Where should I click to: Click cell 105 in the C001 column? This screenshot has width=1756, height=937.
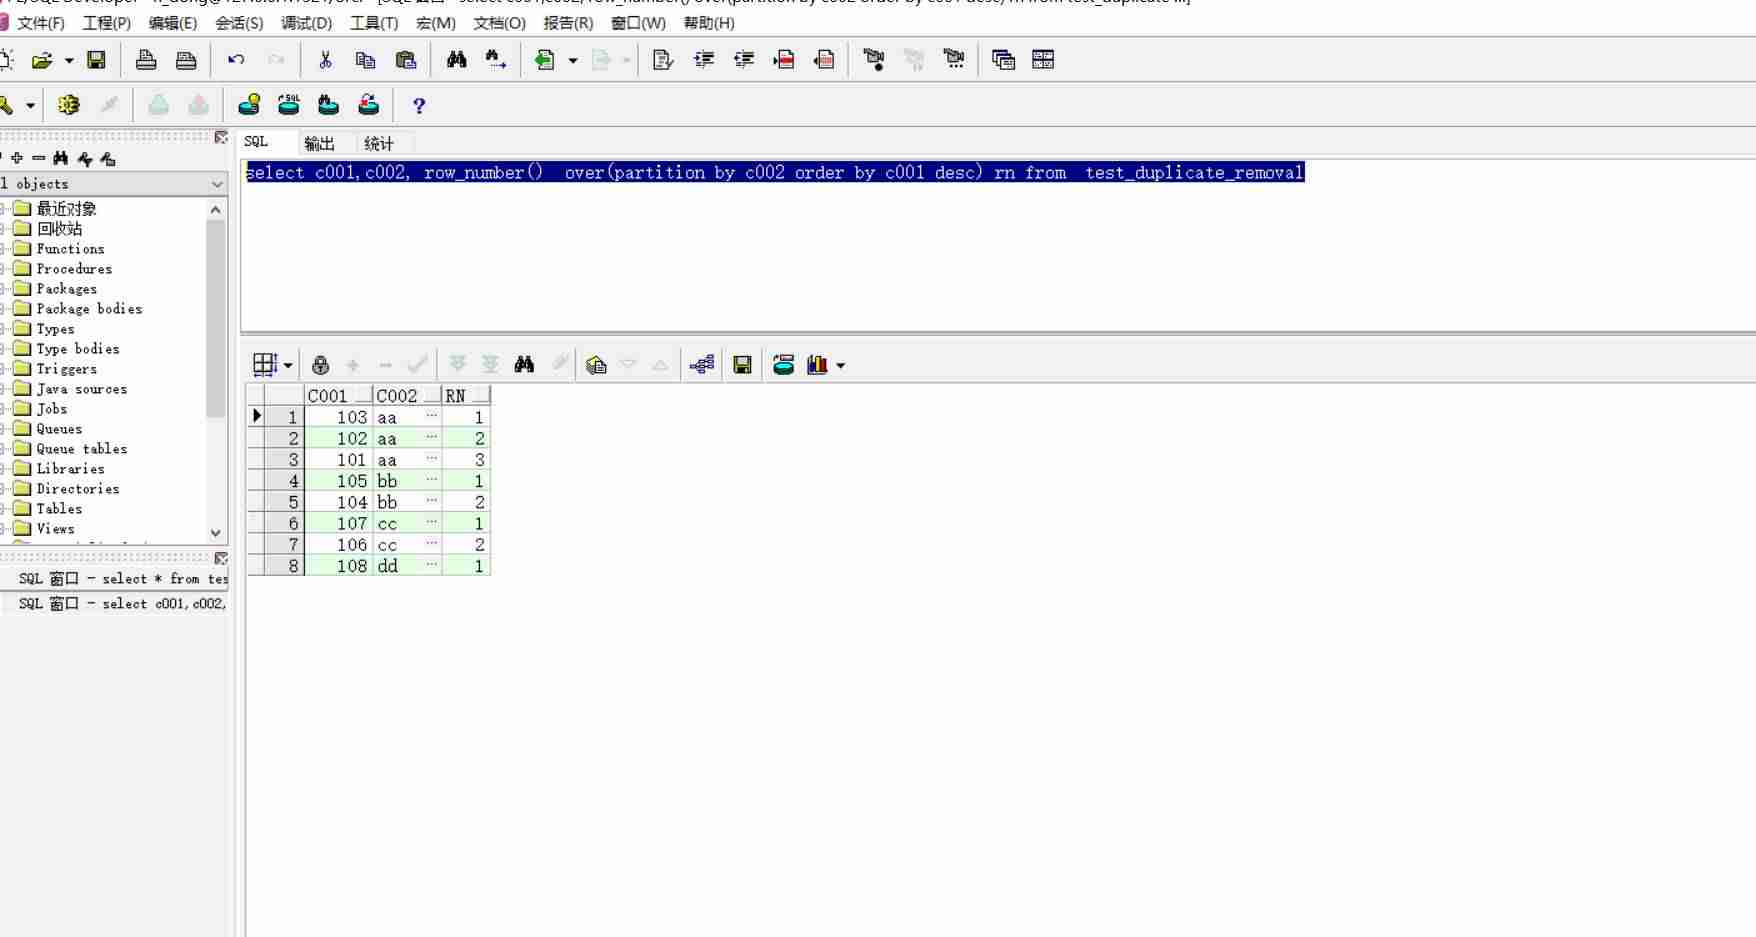339,481
